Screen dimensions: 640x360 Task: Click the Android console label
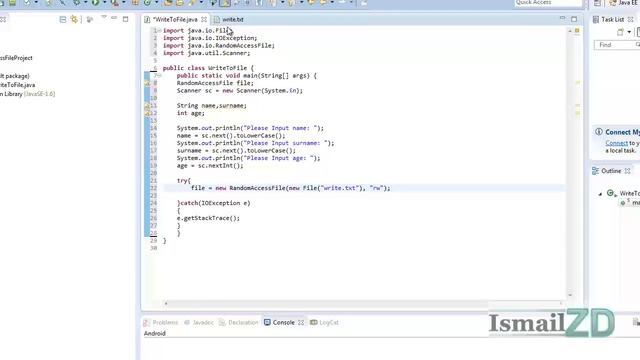(x=155, y=333)
